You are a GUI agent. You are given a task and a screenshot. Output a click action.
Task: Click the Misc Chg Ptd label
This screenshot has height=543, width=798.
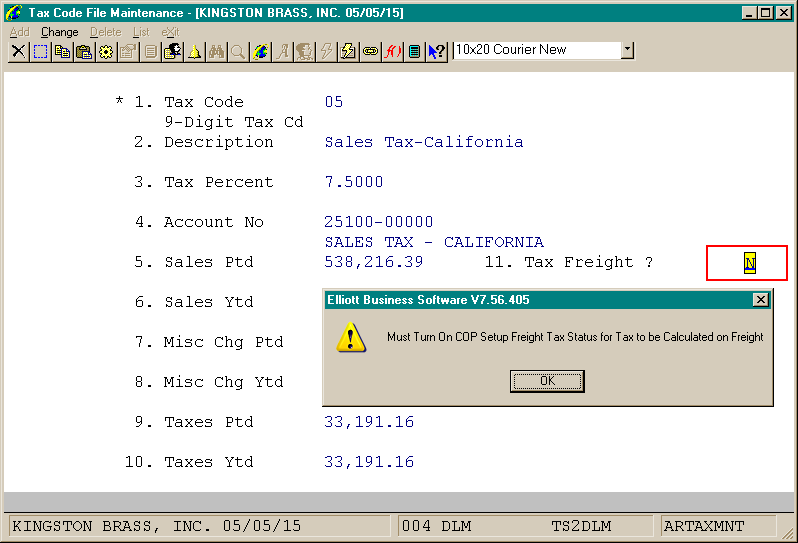pos(223,342)
